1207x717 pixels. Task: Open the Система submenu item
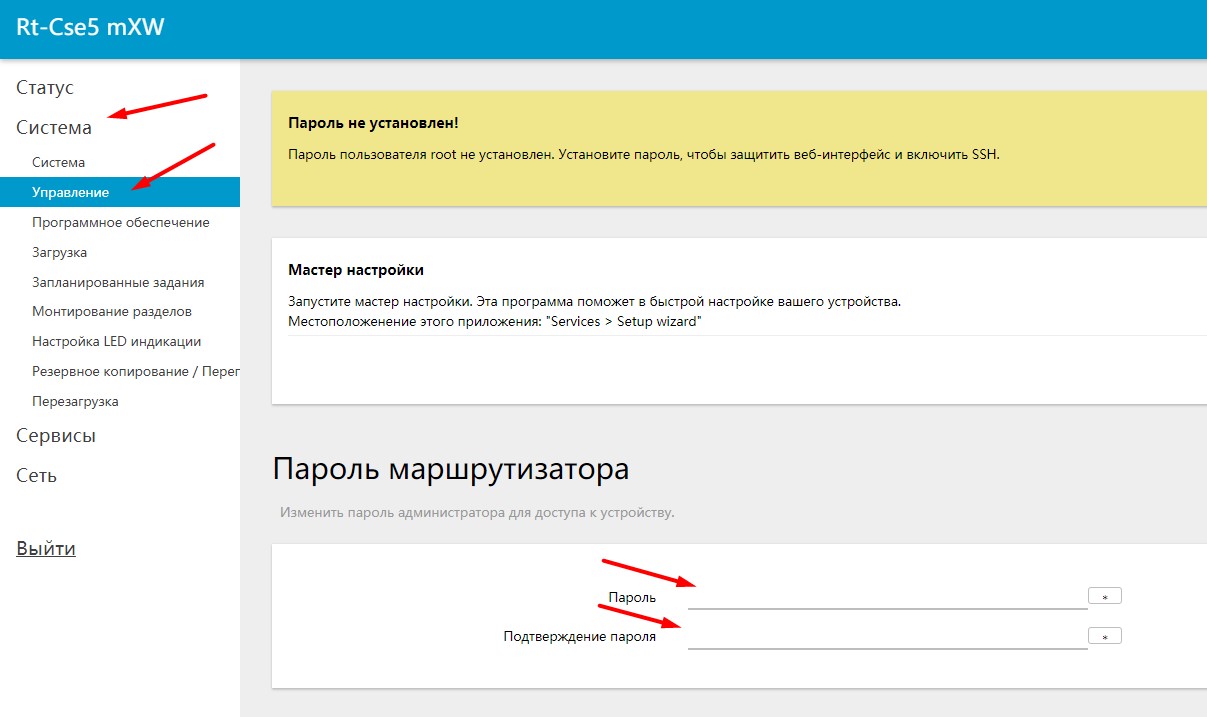tap(58, 162)
